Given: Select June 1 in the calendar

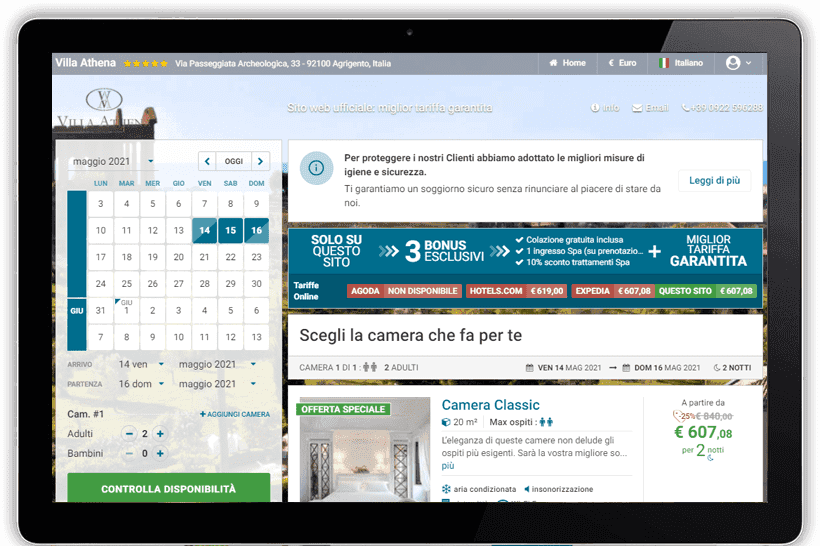Looking at the screenshot, I should click(127, 310).
